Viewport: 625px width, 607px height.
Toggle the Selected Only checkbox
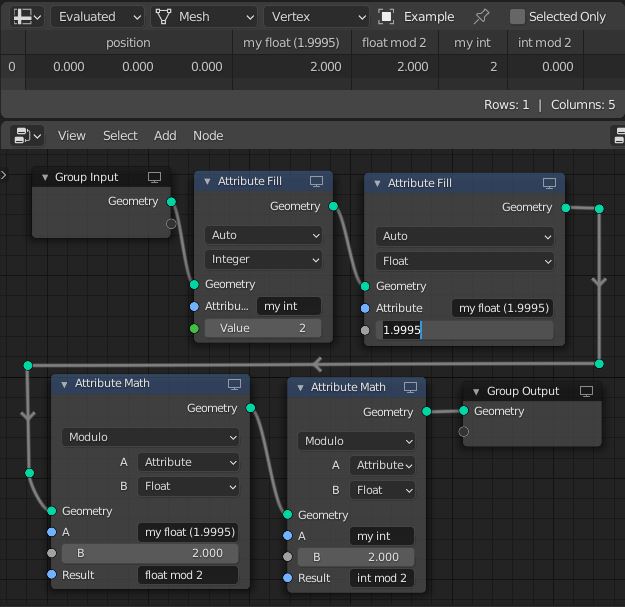click(517, 17)
